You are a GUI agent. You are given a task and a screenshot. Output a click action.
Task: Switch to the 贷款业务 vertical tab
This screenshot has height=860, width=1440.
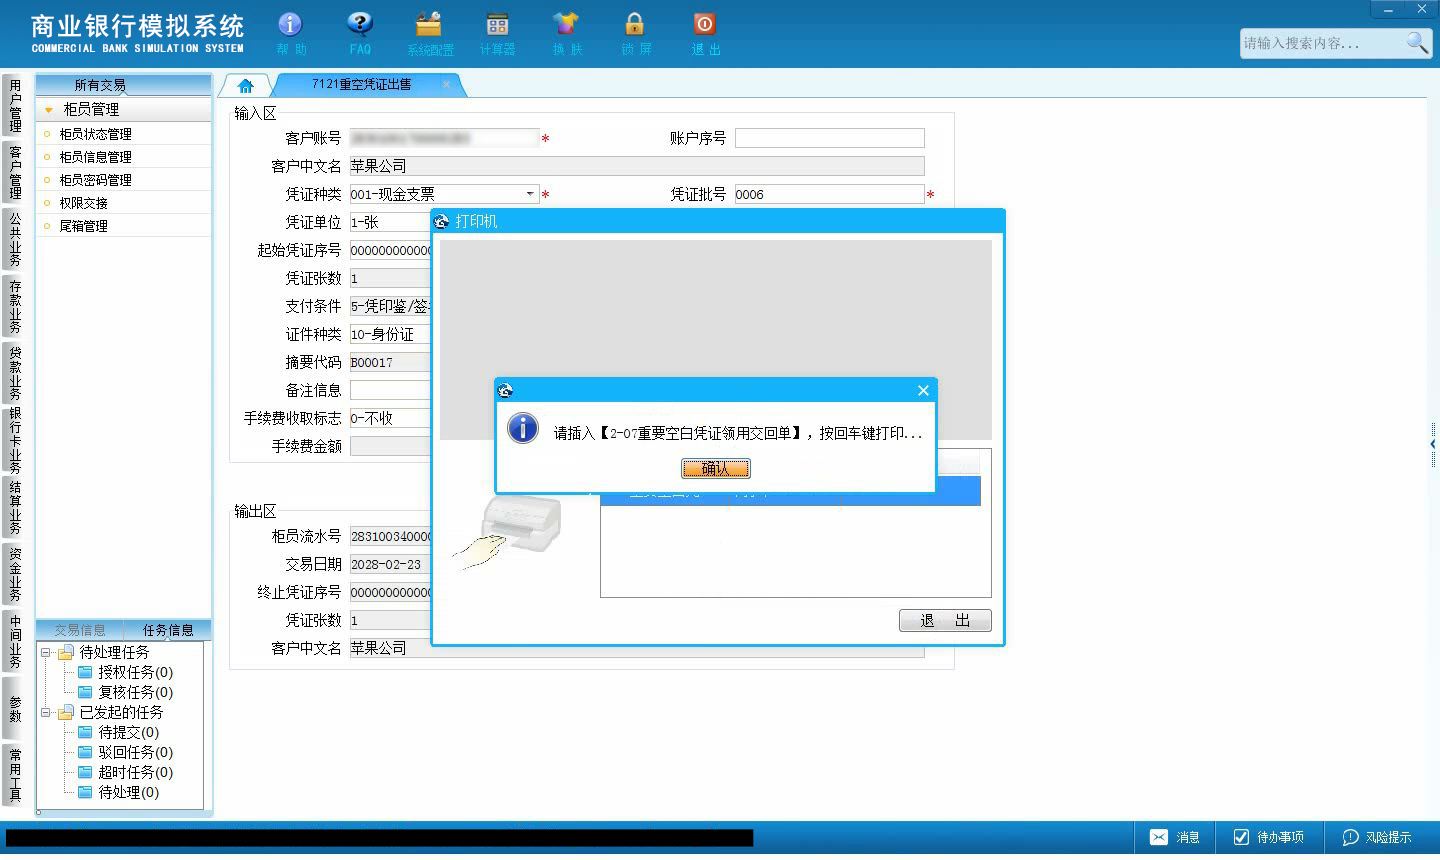(x=15, y=373)
